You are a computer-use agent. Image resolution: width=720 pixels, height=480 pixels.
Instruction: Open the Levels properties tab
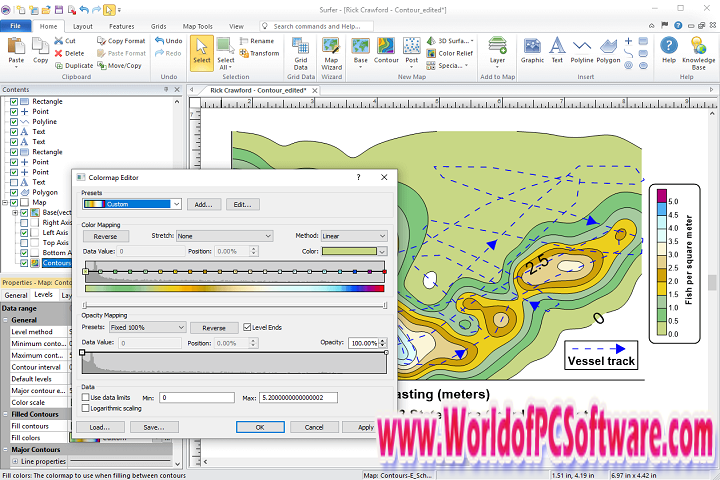[x=44, y=295]
